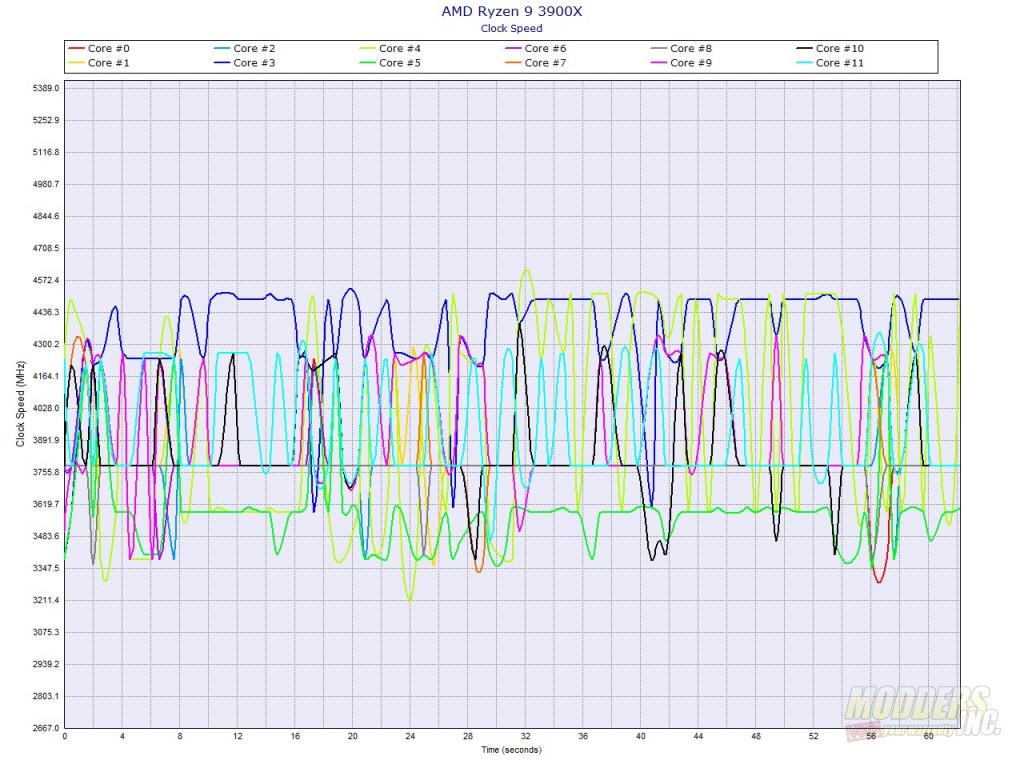Click the magenta Core #9 line swatch
This screenshot has width=1024, height=768.
click(659, 63)
